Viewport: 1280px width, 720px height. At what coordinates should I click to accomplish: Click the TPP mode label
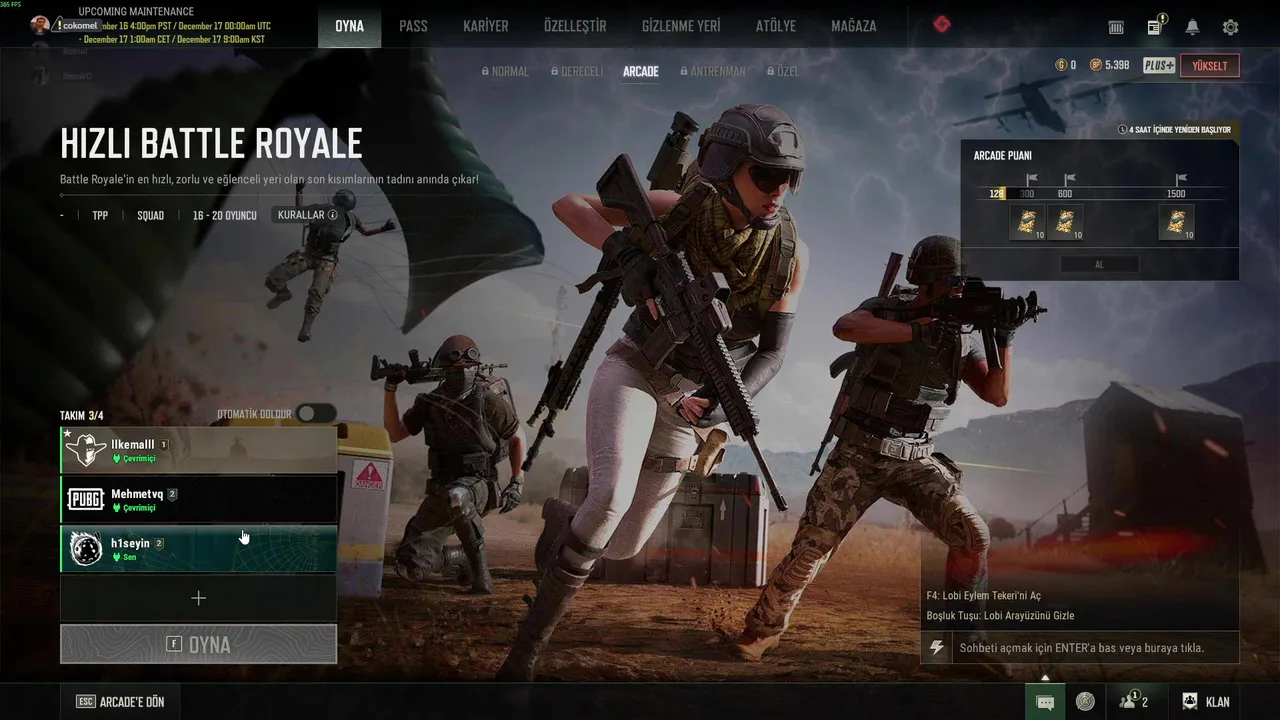pos(100,215)
